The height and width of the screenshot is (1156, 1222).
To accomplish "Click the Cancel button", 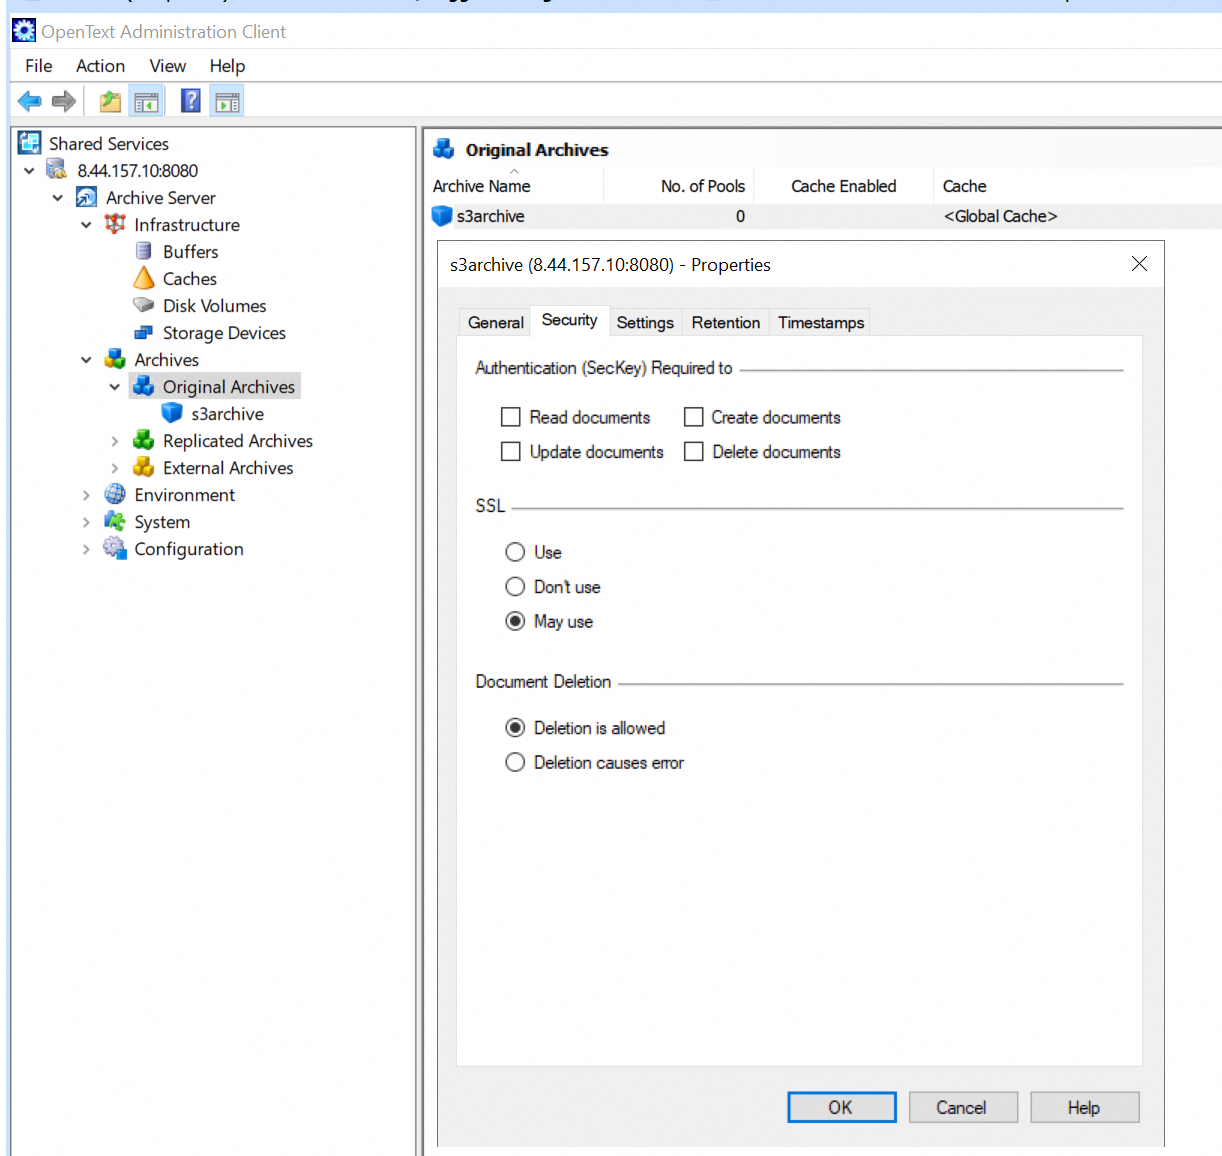I will (x=962, y=1107).
